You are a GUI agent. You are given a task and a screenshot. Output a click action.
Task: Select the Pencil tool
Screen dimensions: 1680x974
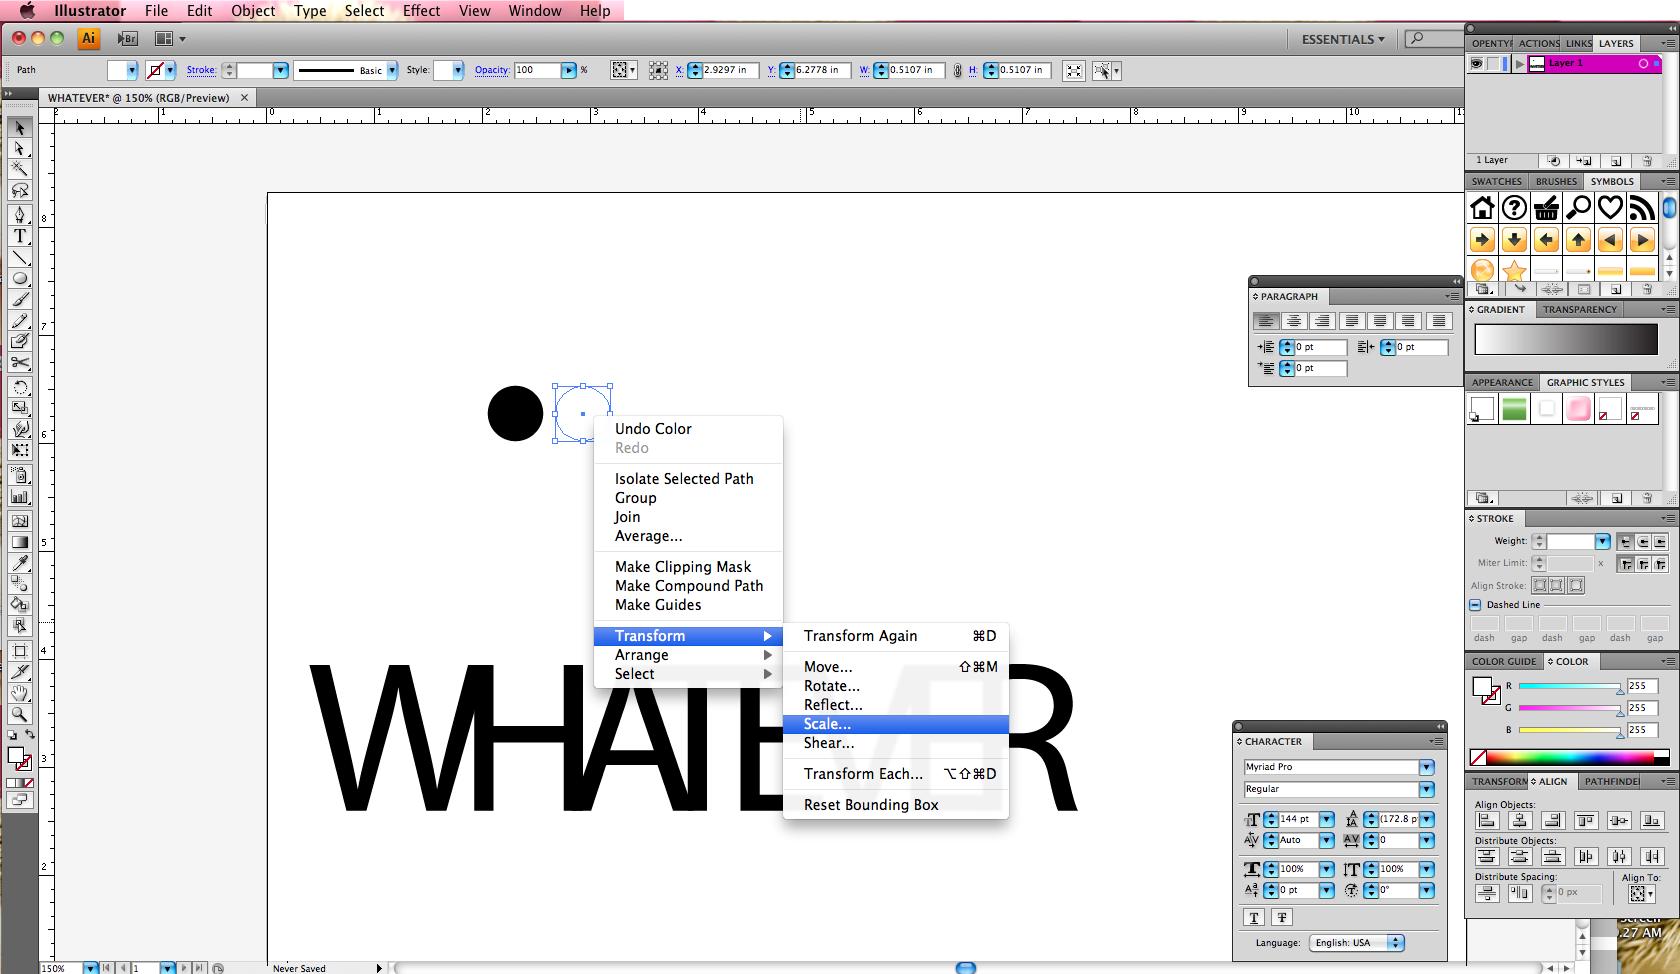[19, 320]
